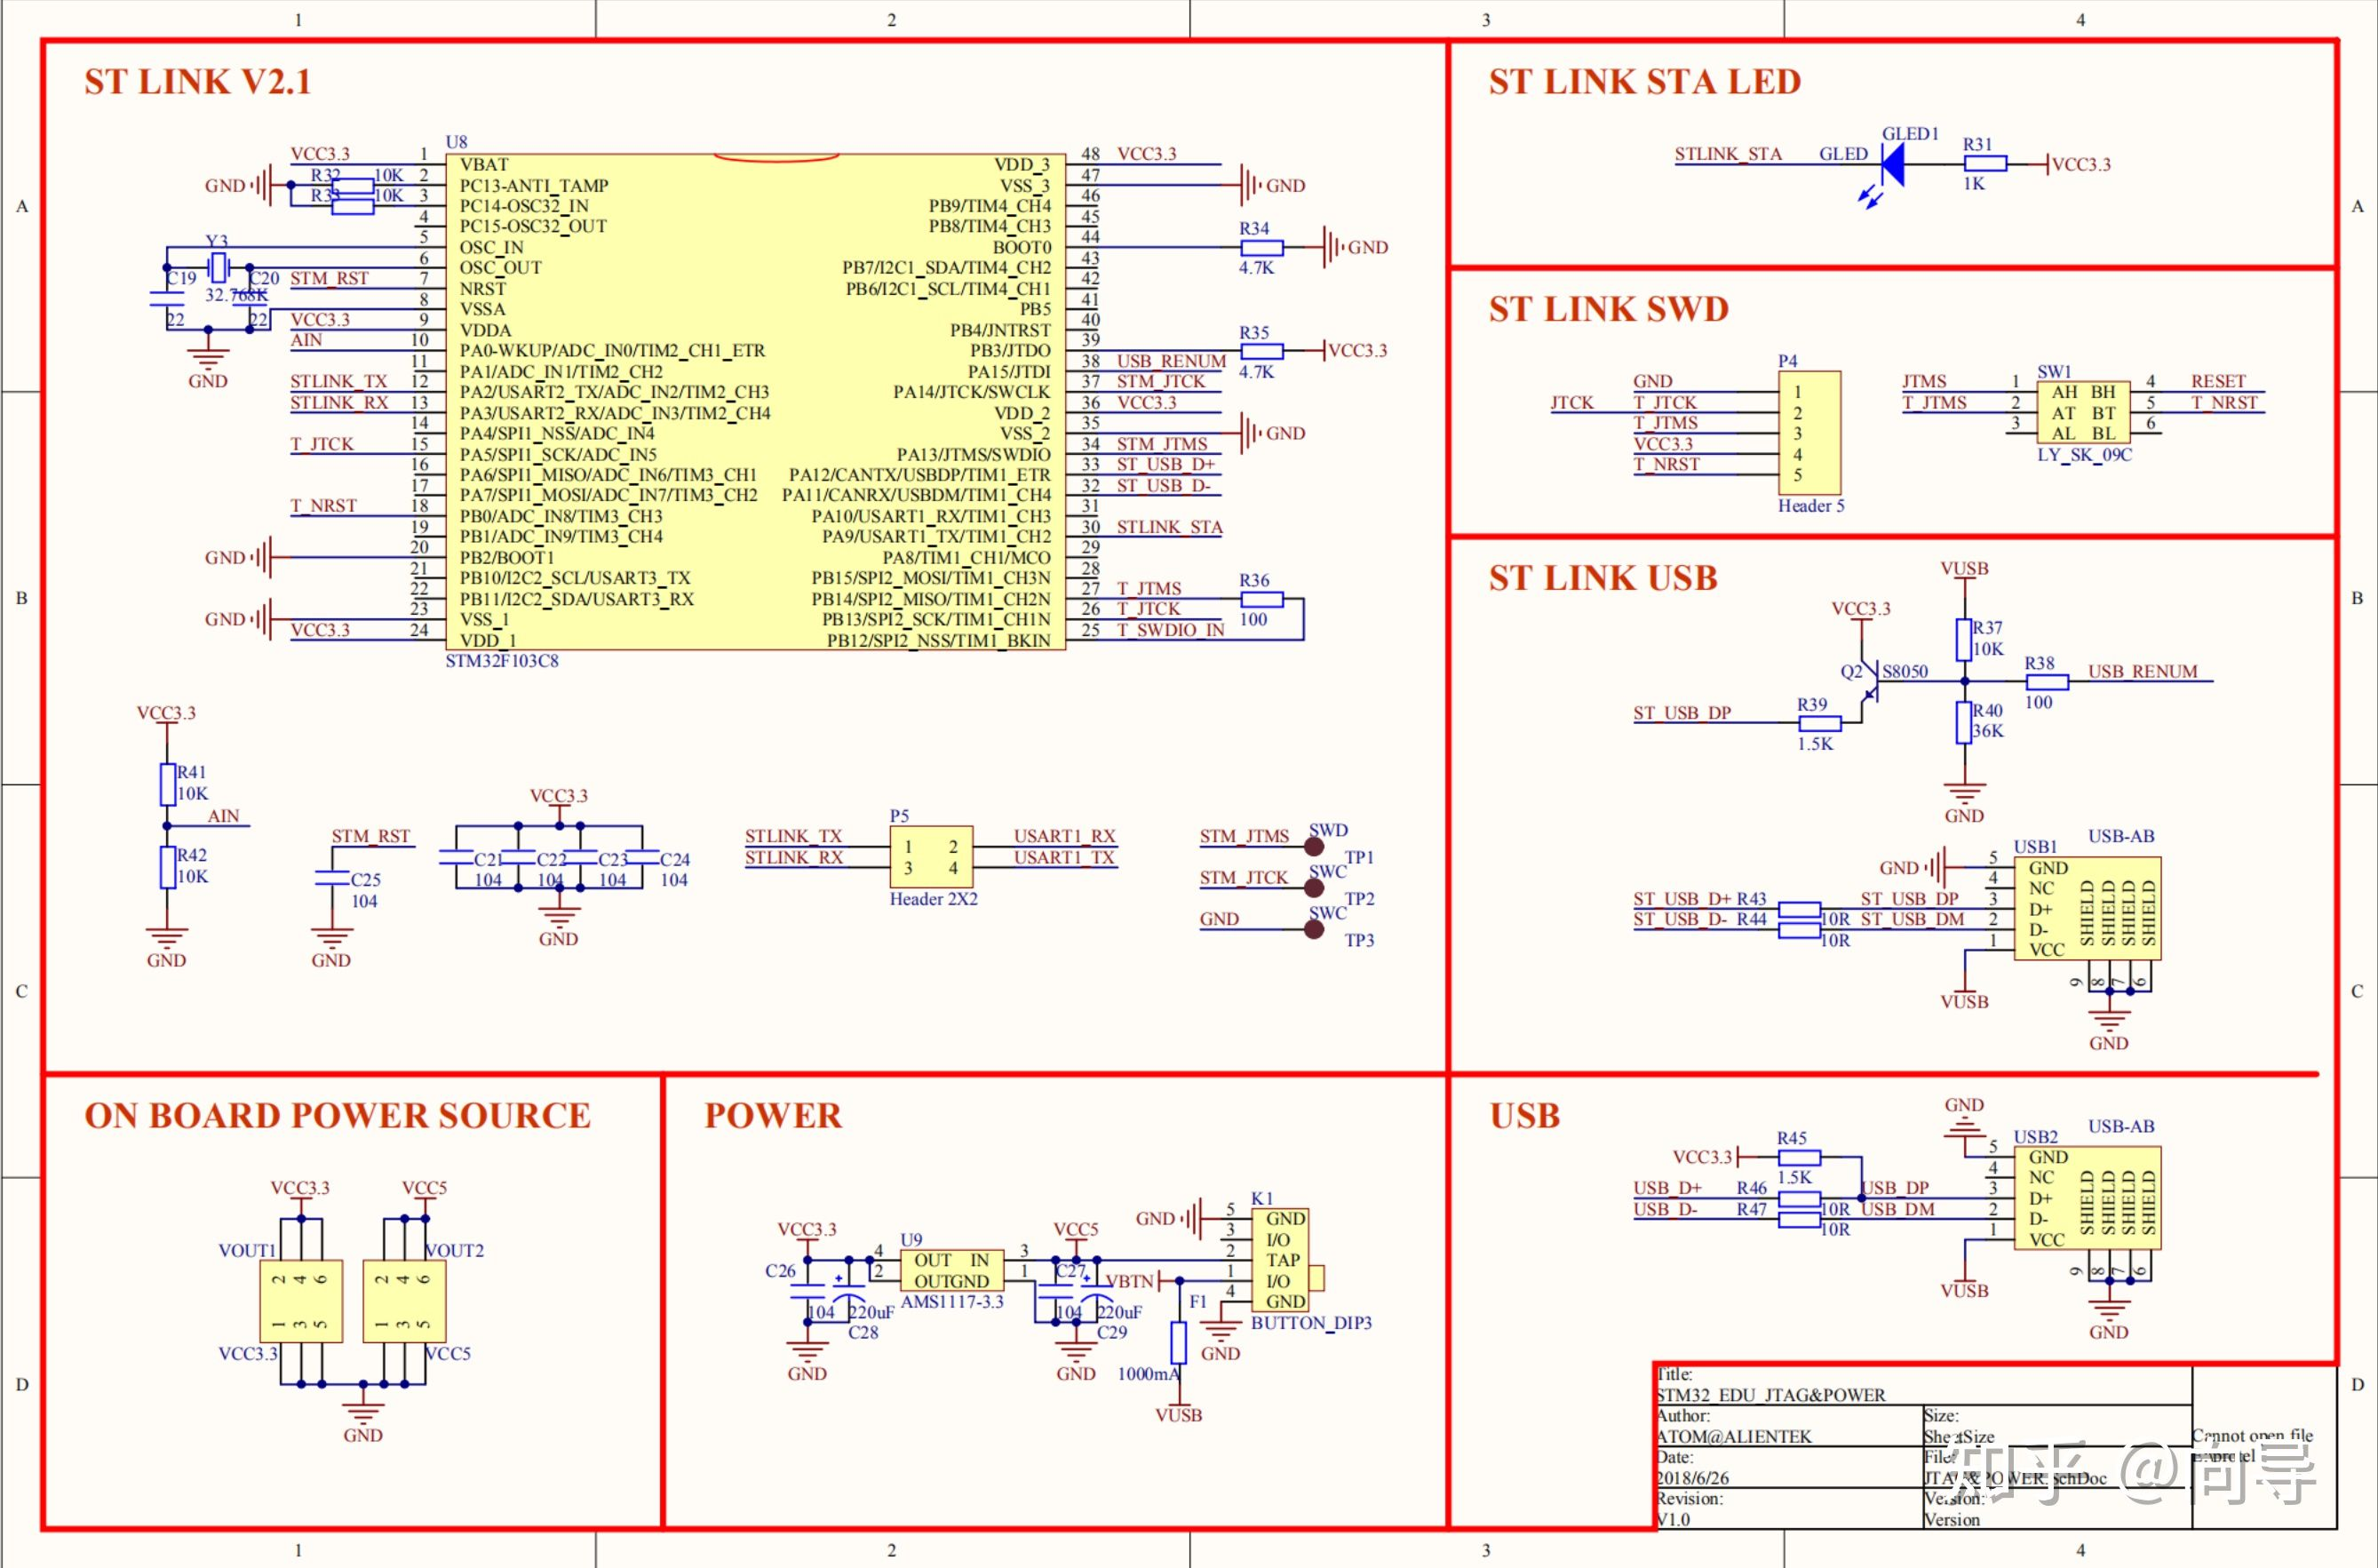Select the R37 10K resistor below VUSB
2378x1568 pixels.
point(1964,640)
